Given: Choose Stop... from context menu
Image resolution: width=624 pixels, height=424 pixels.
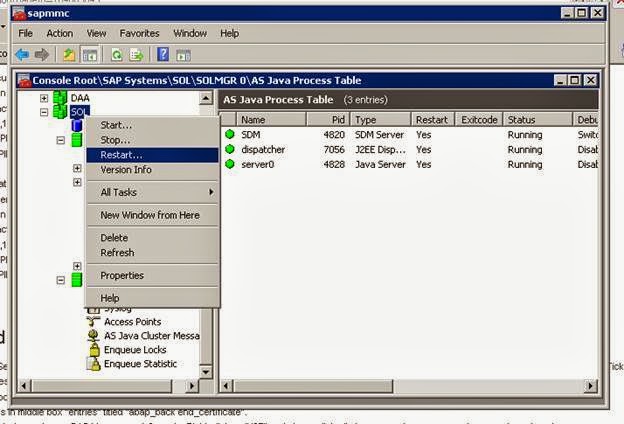Looking at the screenshot, I should [x=152, y=140].
